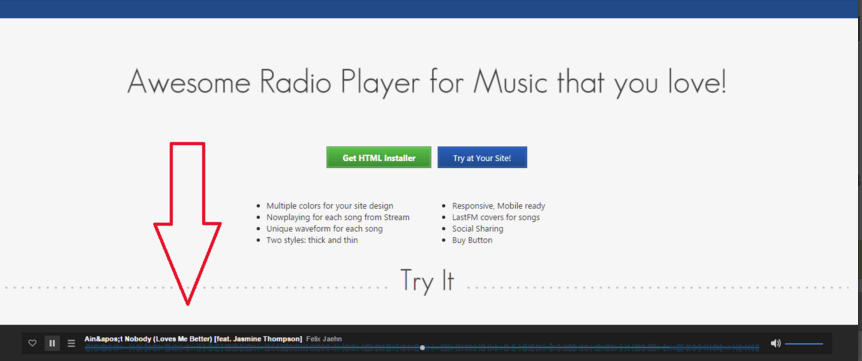Screen dimensions: 862x361
Task: Select the song title Ain't Nobody text
Action: point(193,339)
